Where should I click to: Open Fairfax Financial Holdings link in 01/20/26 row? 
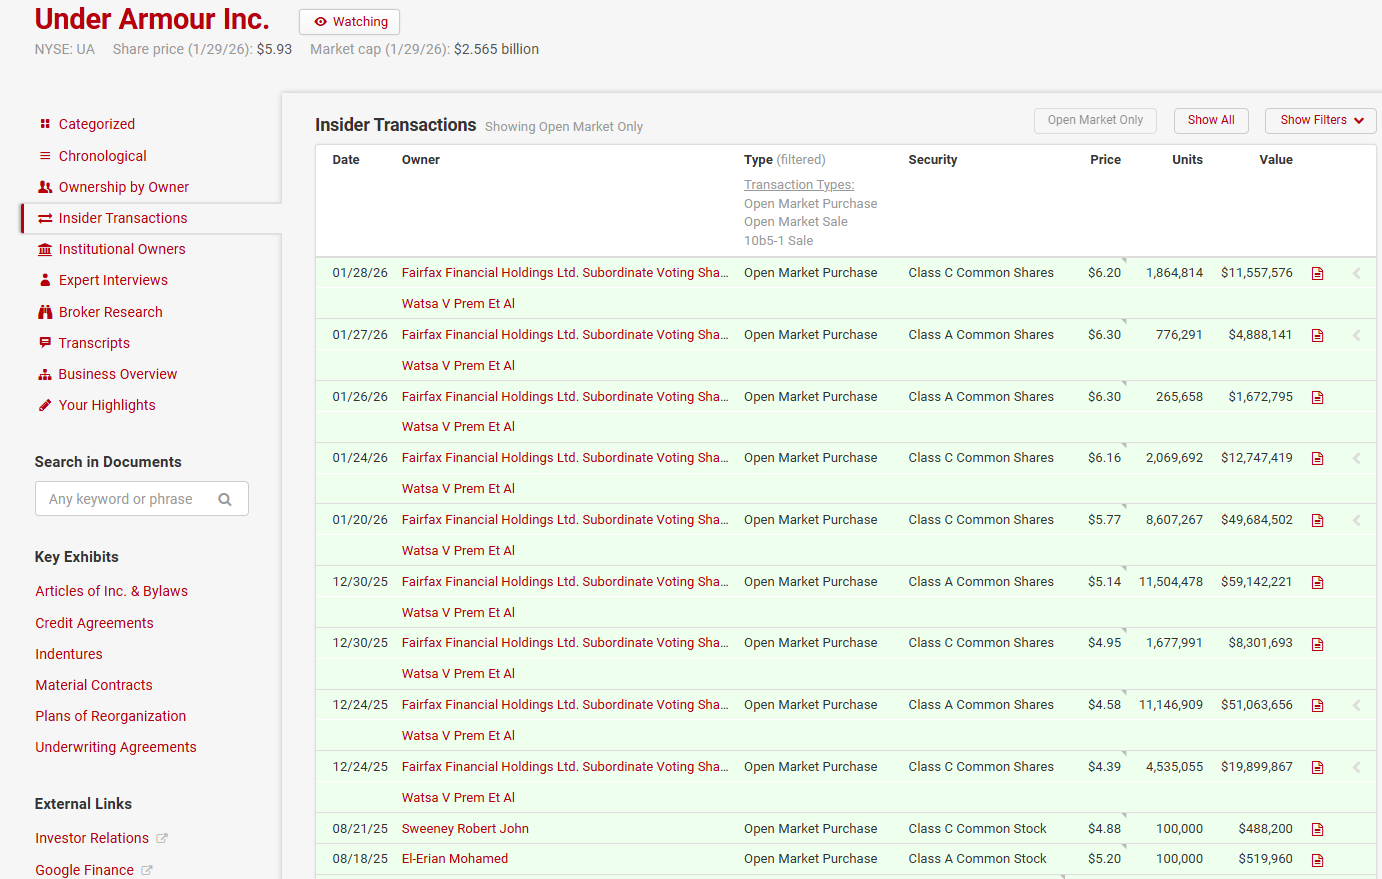click(565, 520)
